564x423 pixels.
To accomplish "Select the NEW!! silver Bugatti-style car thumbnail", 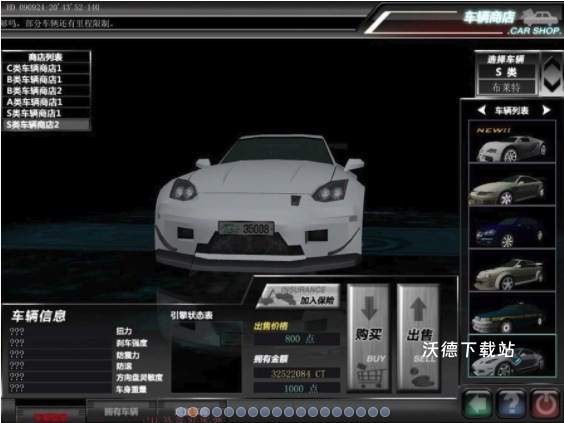I will pos(512,142).
